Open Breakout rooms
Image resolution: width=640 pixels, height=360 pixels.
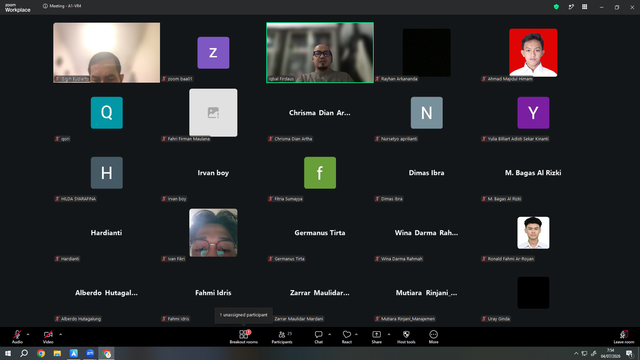pos(244,337)
